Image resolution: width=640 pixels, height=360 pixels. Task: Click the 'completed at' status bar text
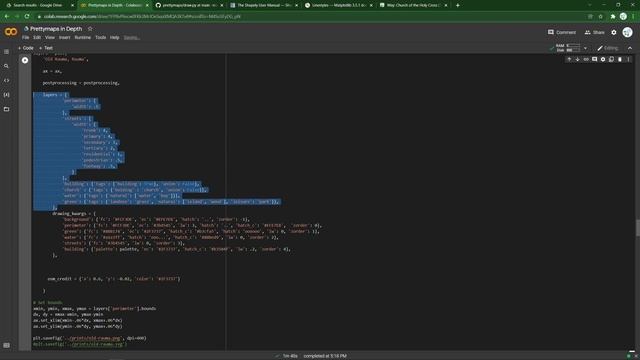coord(325,356)
